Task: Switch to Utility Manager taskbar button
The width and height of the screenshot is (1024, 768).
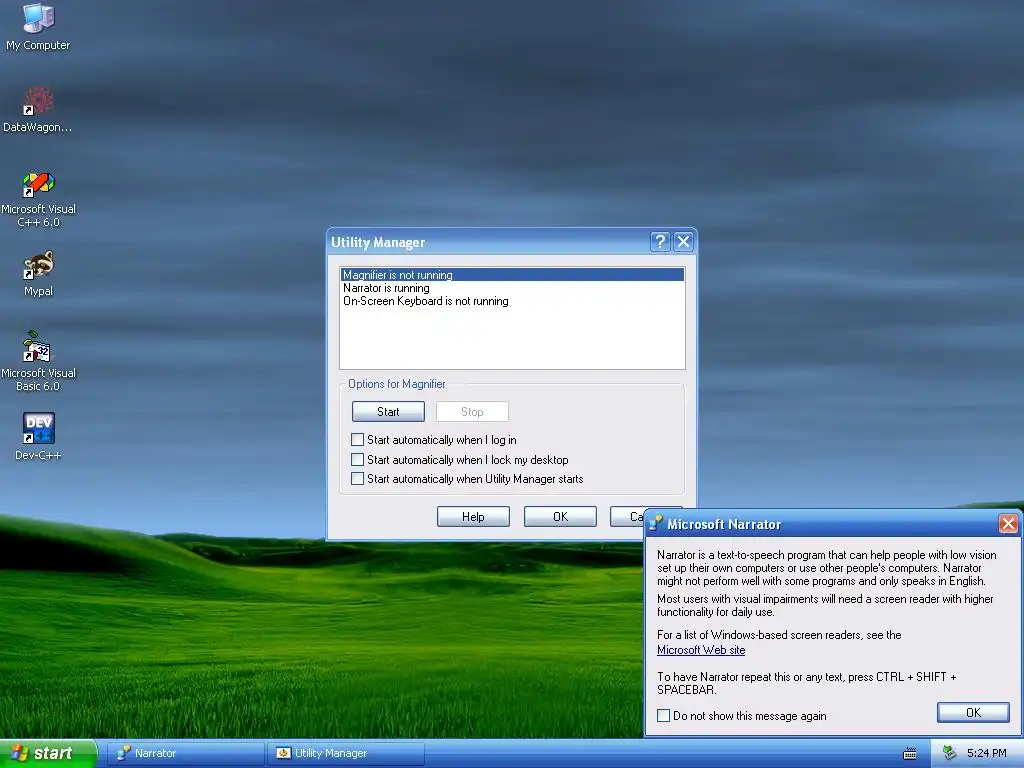Action: pos(345,753)
